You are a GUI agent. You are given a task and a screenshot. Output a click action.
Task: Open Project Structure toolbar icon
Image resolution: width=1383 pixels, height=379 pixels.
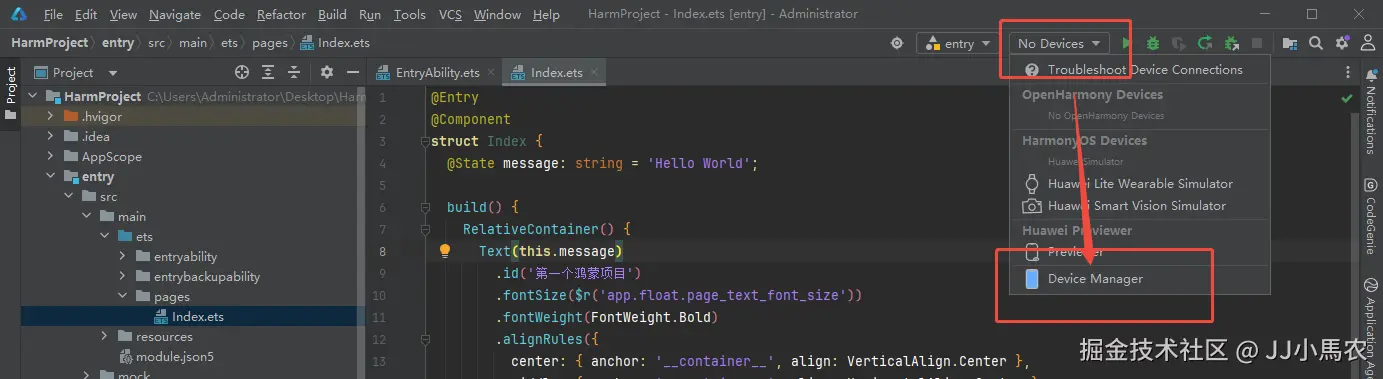[x=1290, y=43]
